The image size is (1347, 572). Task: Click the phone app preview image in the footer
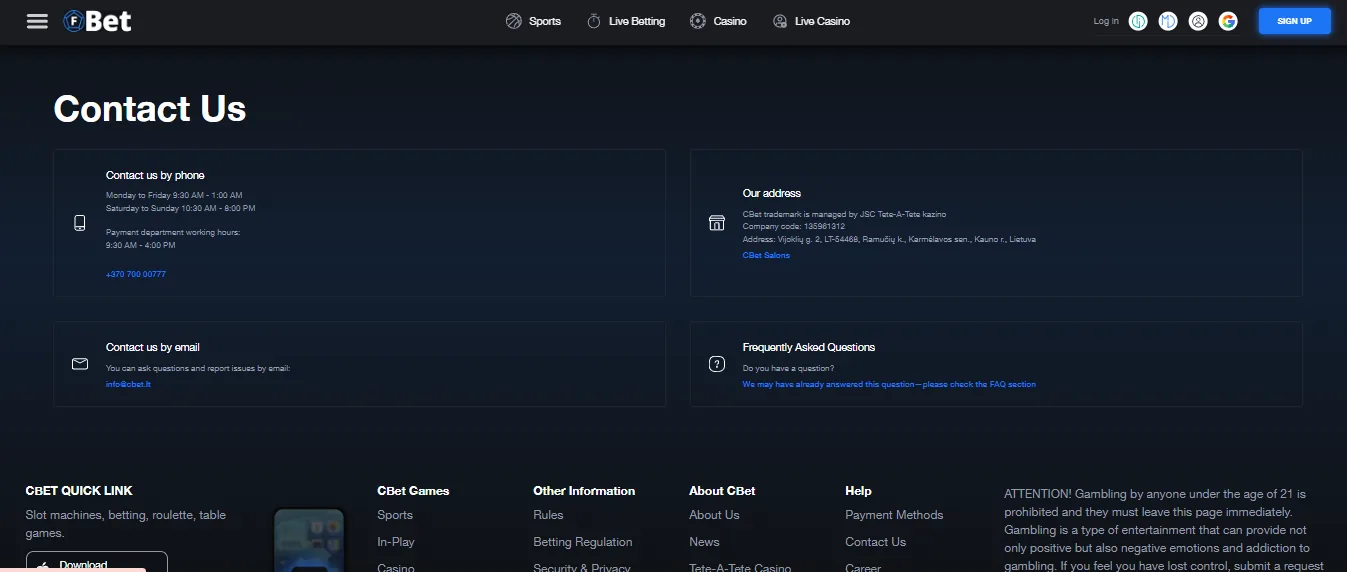click(309, 540)
